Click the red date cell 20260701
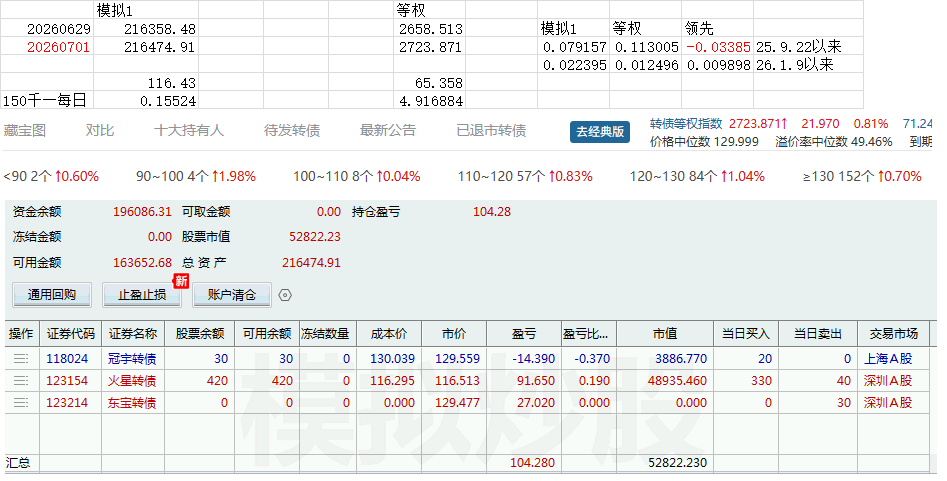 coord(59,47)
